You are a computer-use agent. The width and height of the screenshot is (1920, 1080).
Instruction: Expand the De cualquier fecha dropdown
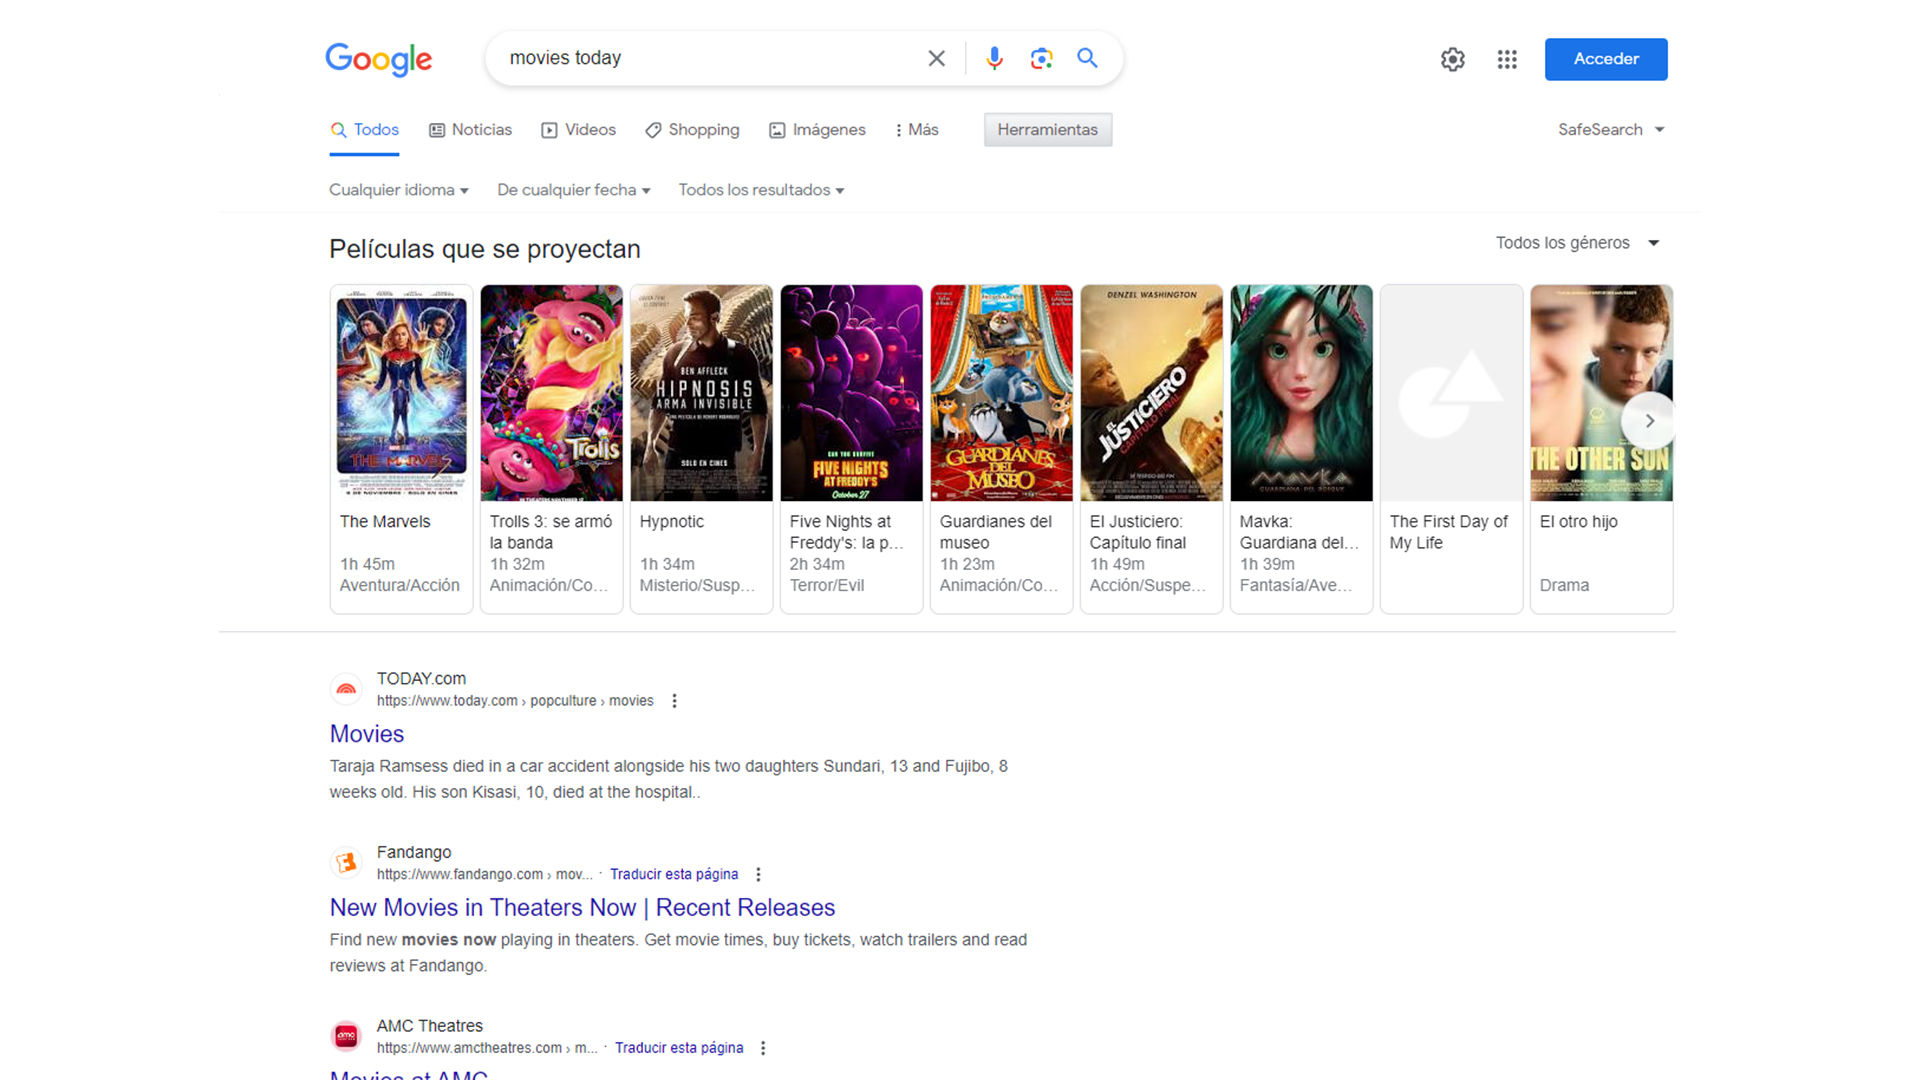click(x=573, y=190)
